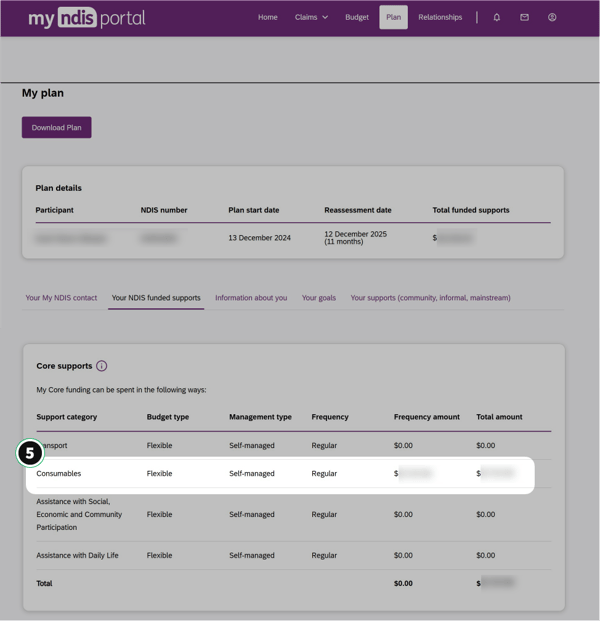Click 'Self-managed' in the Consumables row

[x=252, y=474]
